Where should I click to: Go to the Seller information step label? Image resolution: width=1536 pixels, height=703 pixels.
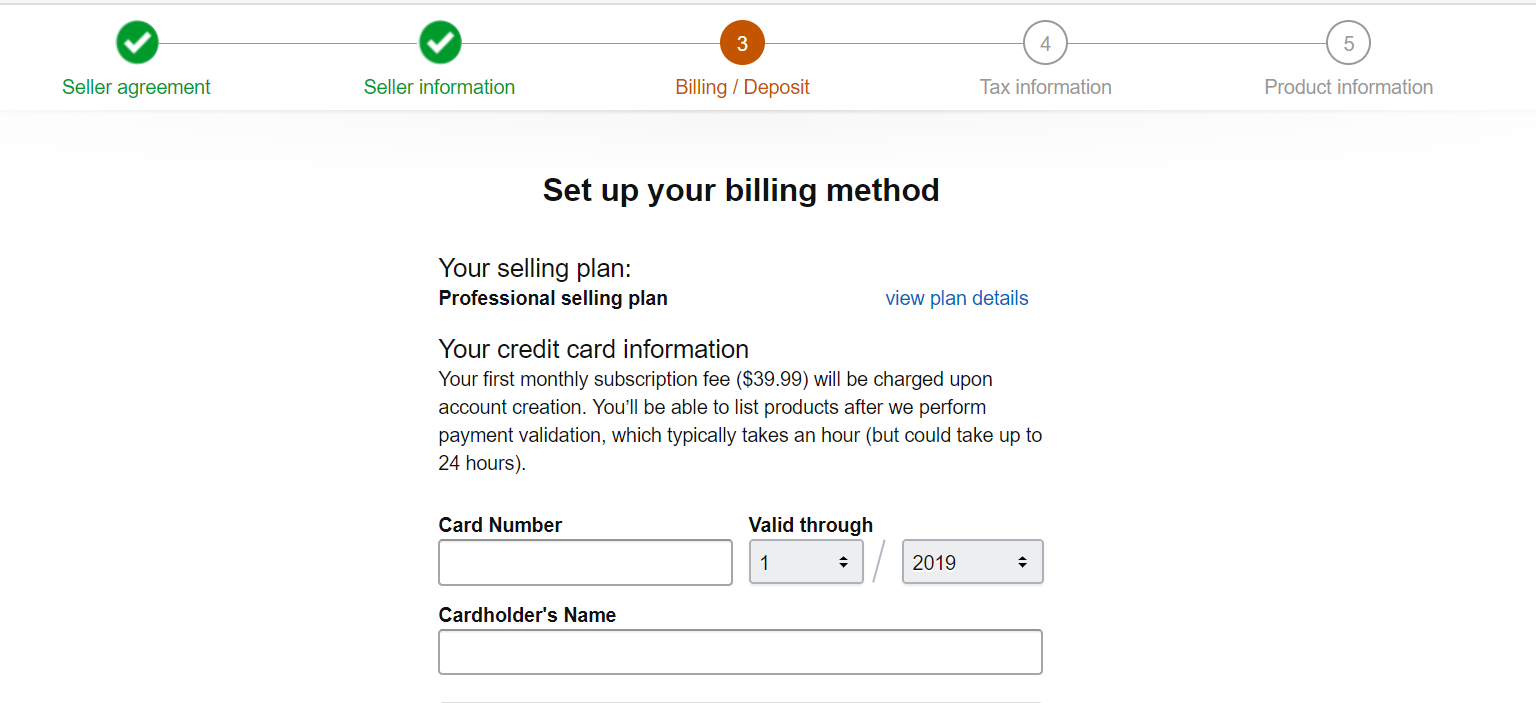pyautogui.click(x=439, y=87)
